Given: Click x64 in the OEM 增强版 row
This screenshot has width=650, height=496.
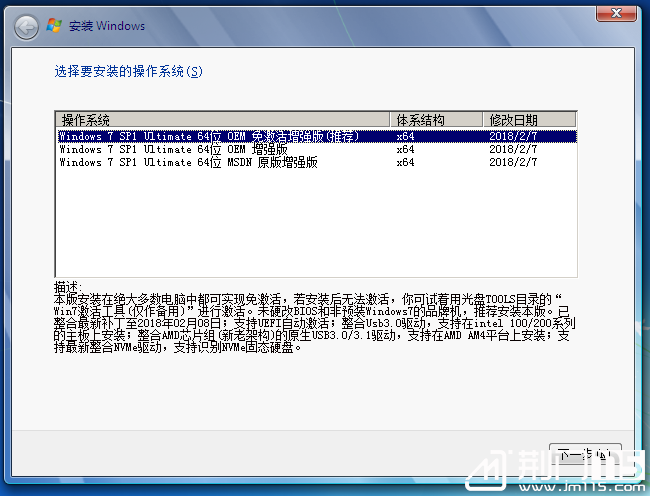Looking at the screenshot, I should coord(405,149).
